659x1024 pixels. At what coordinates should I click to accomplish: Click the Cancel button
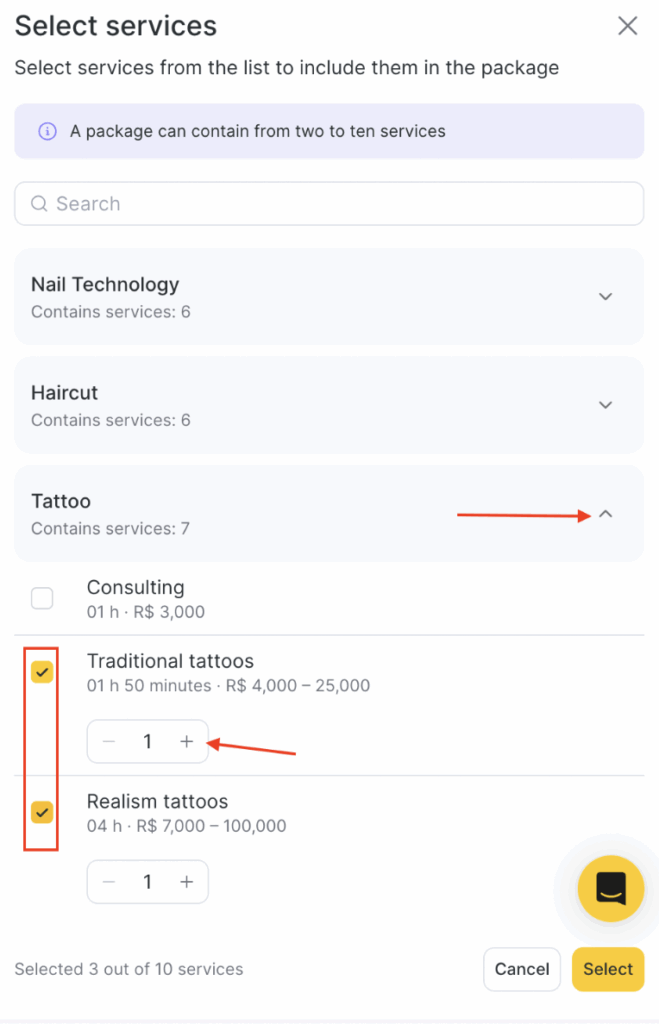click(522, 969)
